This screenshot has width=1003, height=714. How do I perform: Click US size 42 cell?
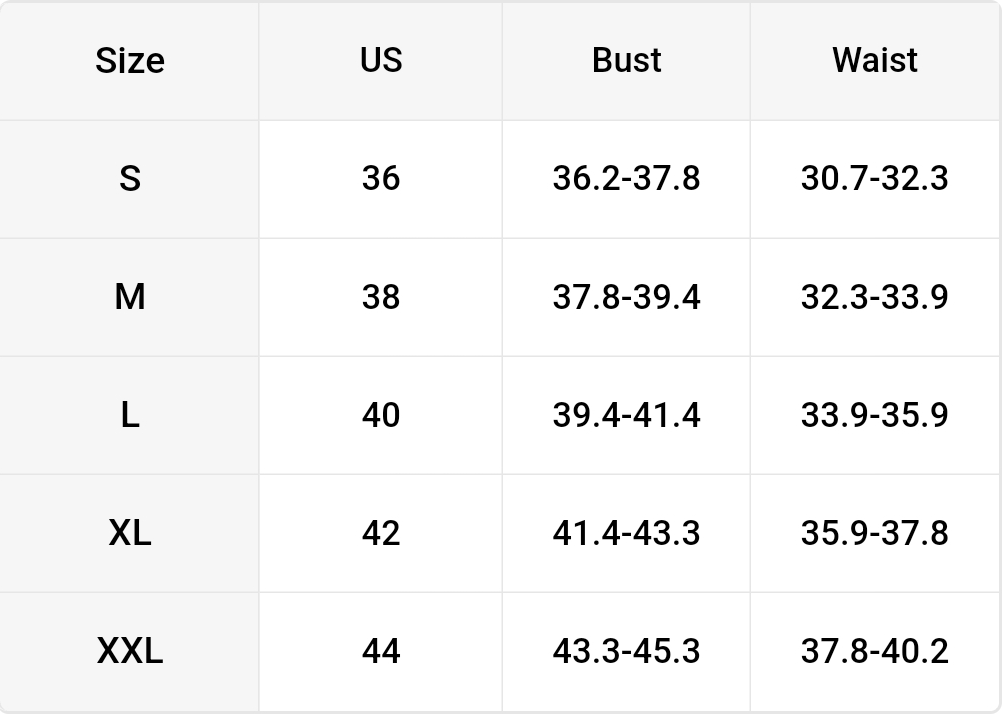pyautogui.click(x=381, y=533)
